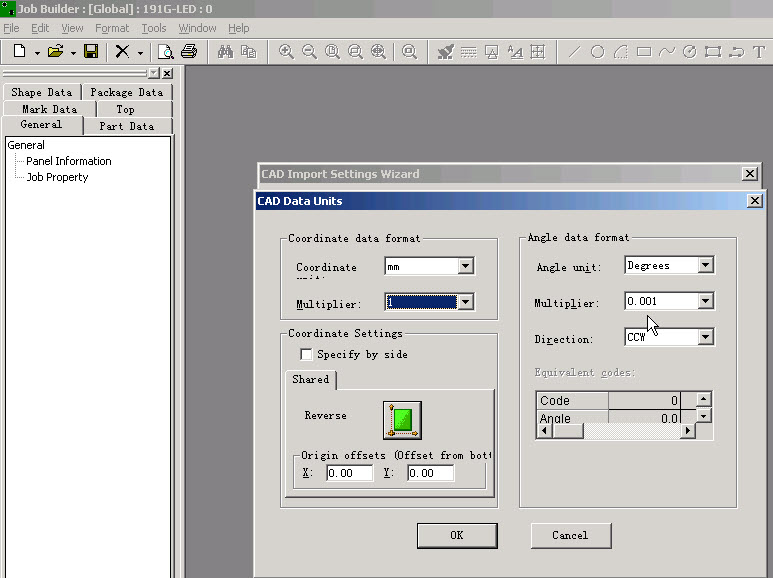
Task: Click equivalent codes scroll right arrow
Action: (688, 431)
